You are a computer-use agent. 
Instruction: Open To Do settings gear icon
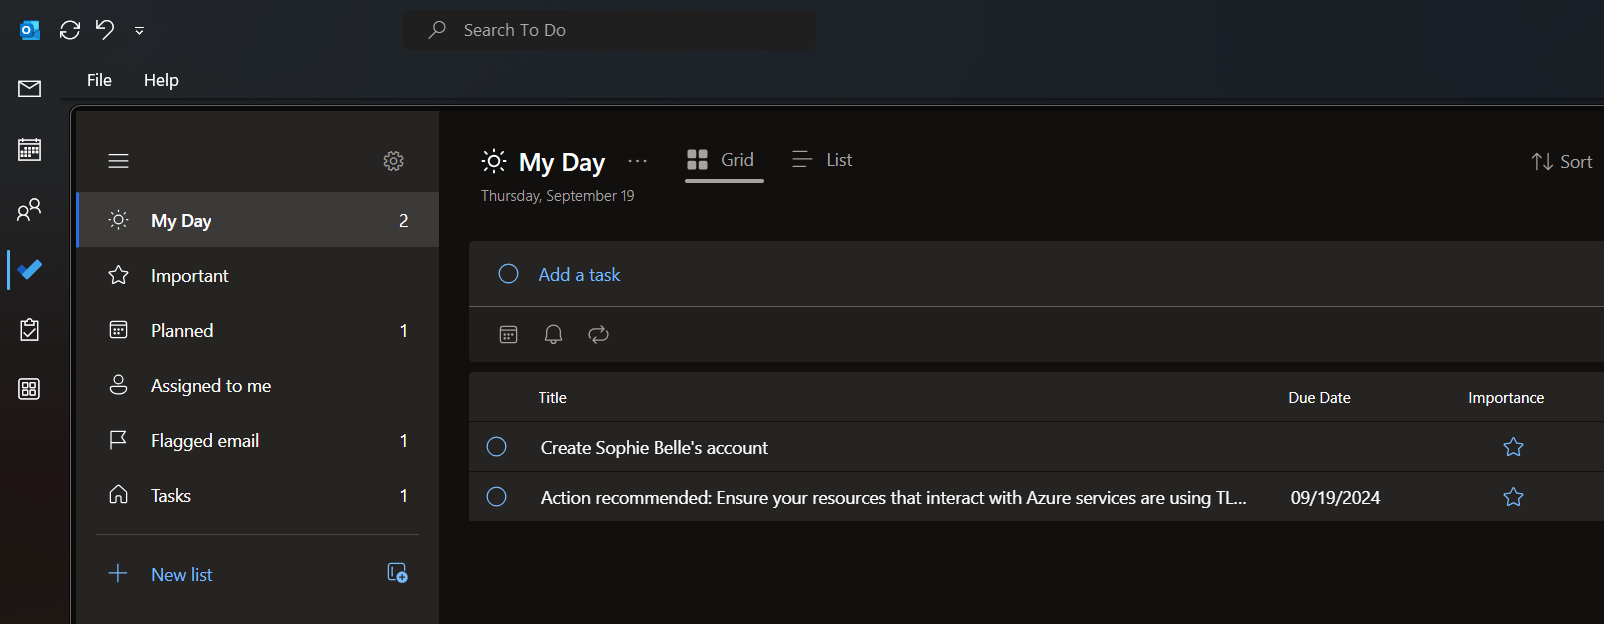(393, 161)
